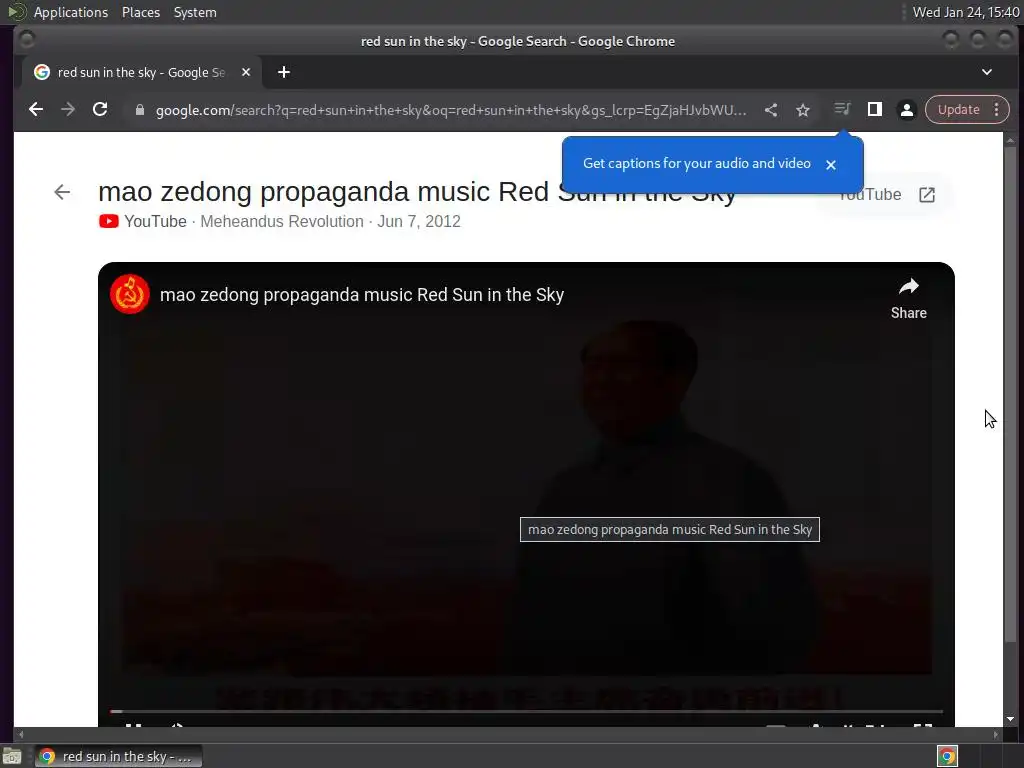Click the scroll down arrow
This screenshot has height=768, width=1024.
click(1010, 719)
